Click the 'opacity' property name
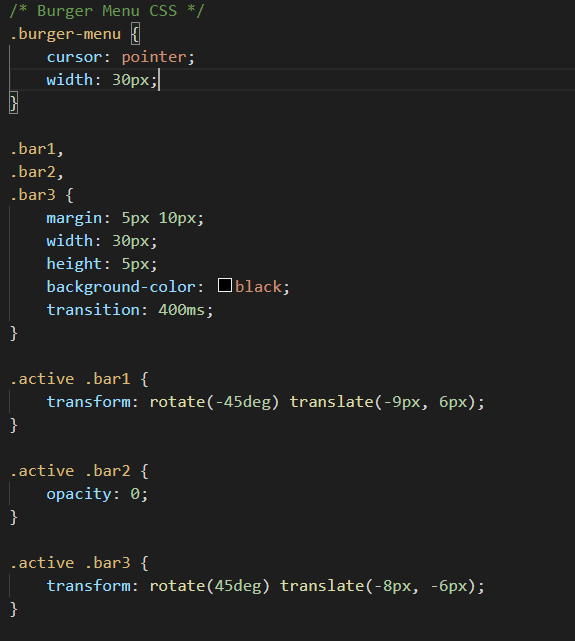The height and width of the screenshot is (641, 575). 78,494
